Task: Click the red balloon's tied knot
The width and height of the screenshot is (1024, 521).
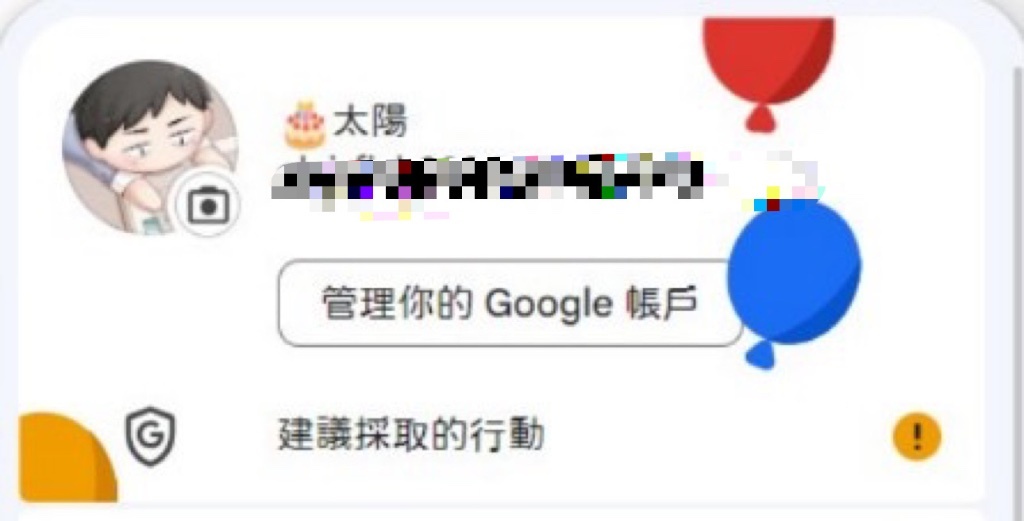Action: coord(760,119)
